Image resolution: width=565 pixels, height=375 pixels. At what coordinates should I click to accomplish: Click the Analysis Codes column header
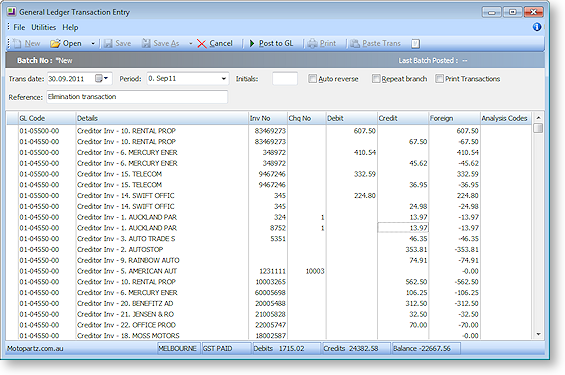[x=506, y=118]
